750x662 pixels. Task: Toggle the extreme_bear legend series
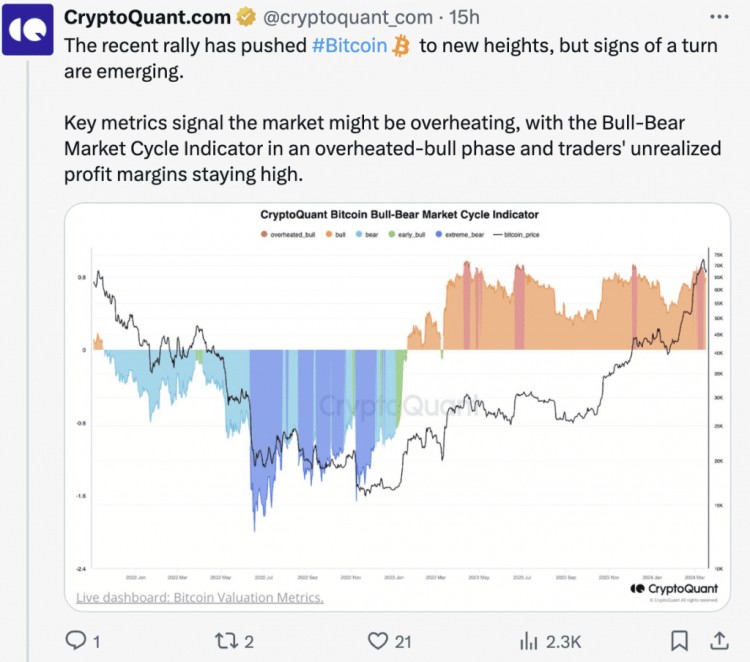pos(457,235)
